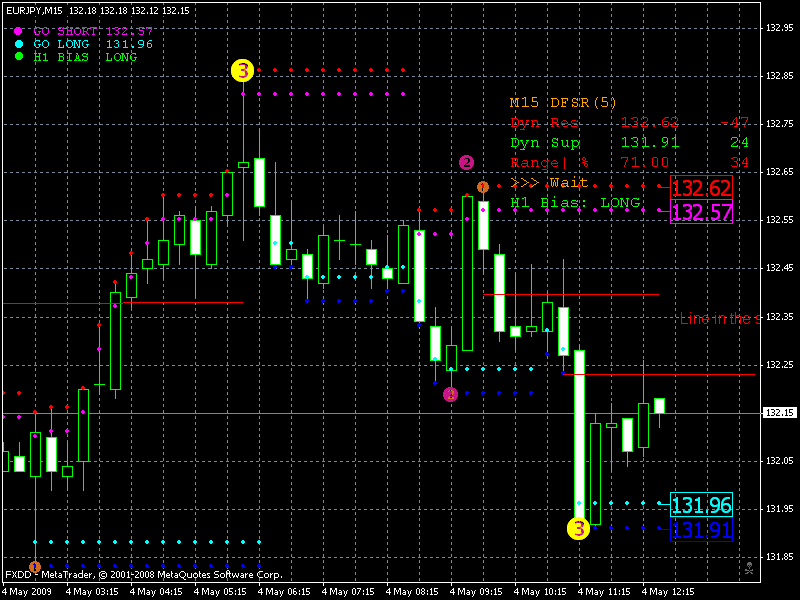Click the skull icon in chart corner
Screen dimensions: 800x600
749,568
